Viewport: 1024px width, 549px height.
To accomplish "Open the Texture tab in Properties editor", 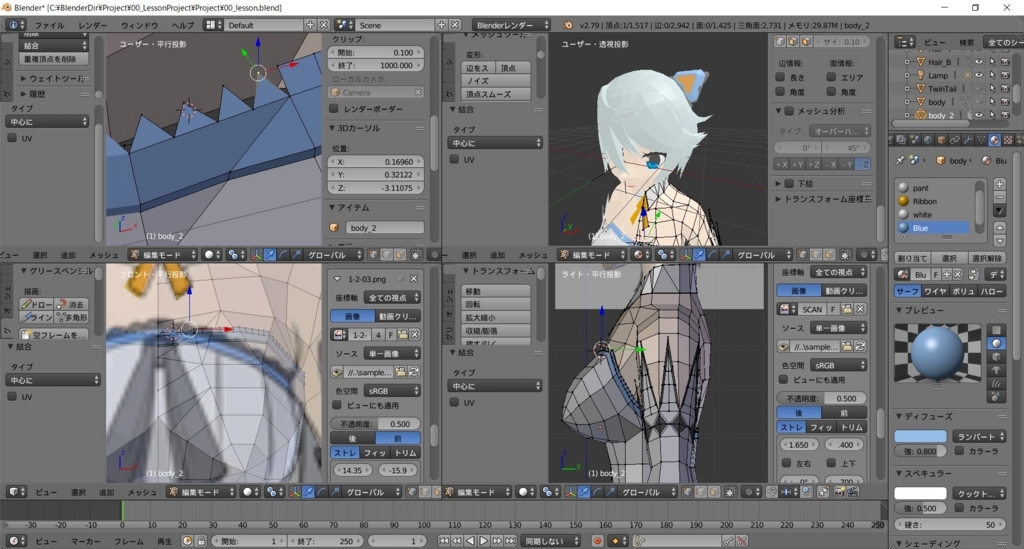I will coord(1009,140).
